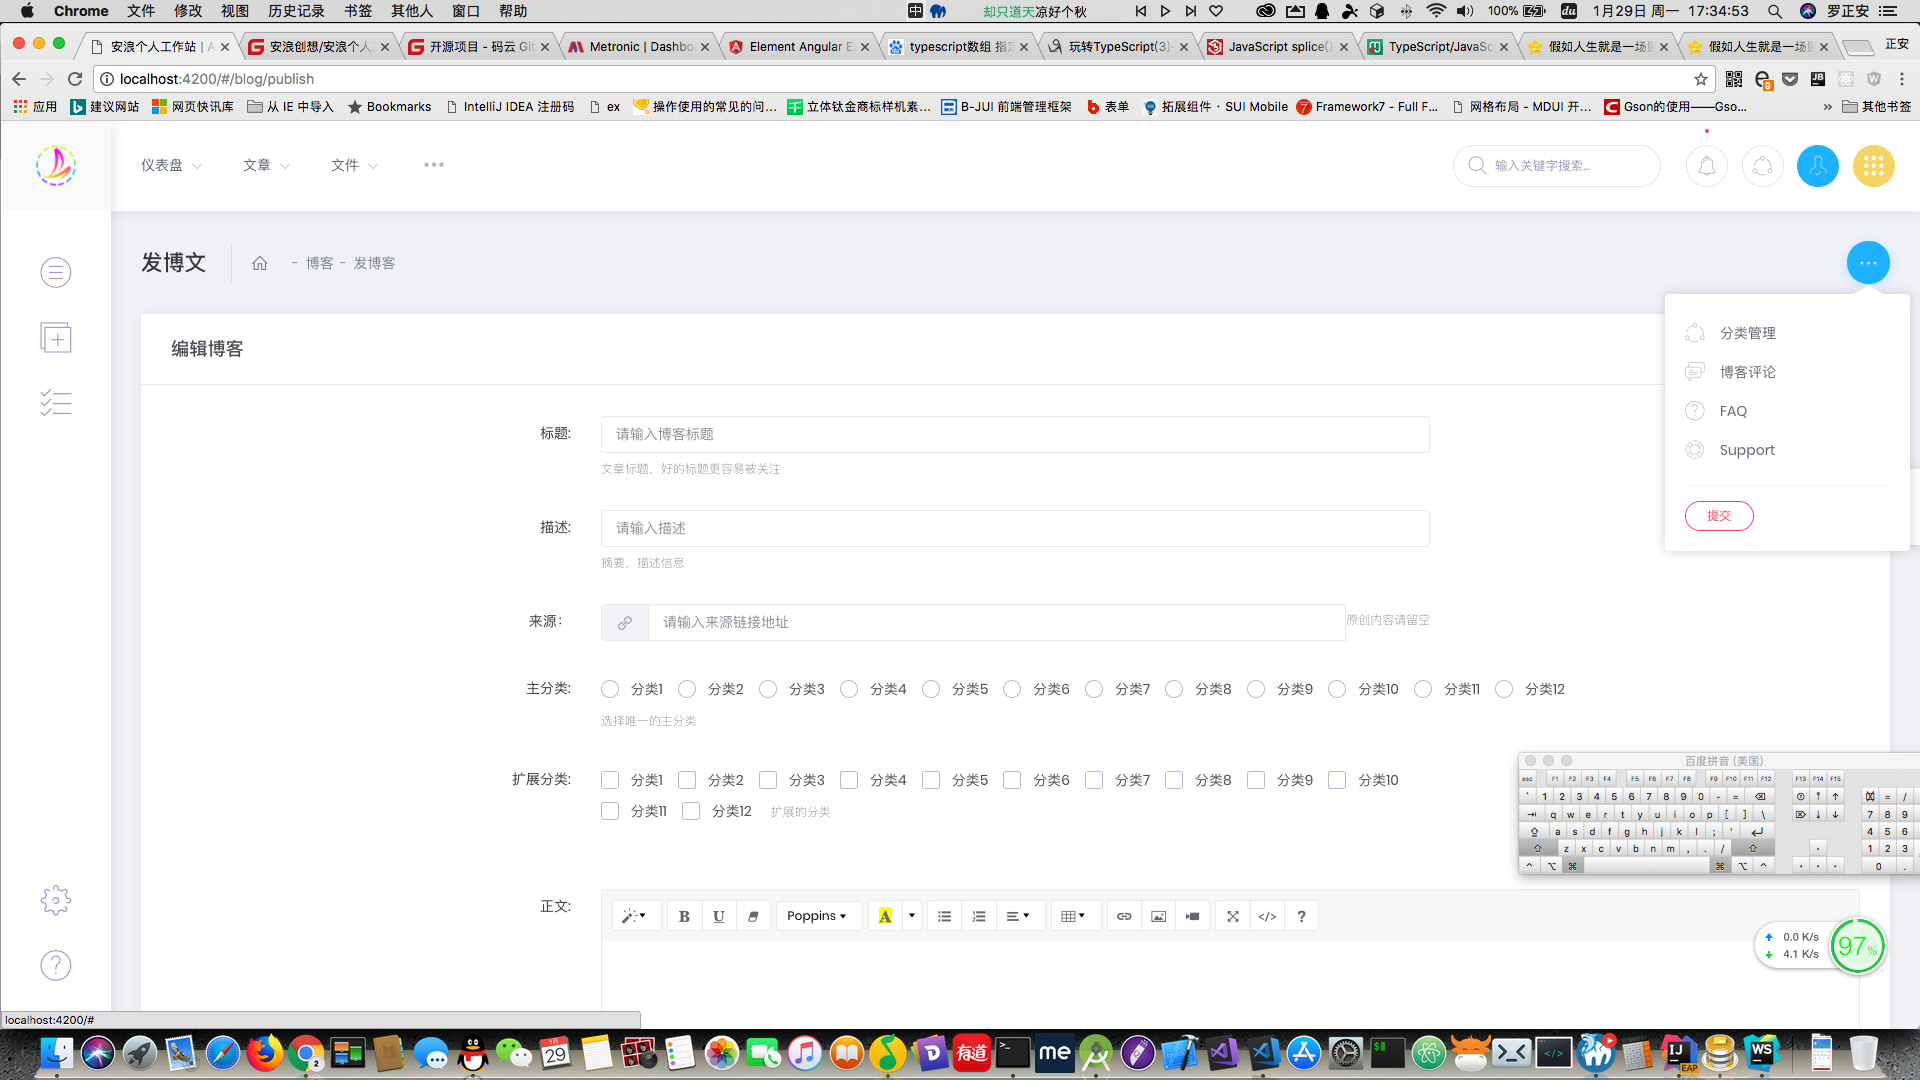Open the table insert dropdown
This screenshot has width=1920, height=1080.
pyautogui.click(x=1073, y=916)
